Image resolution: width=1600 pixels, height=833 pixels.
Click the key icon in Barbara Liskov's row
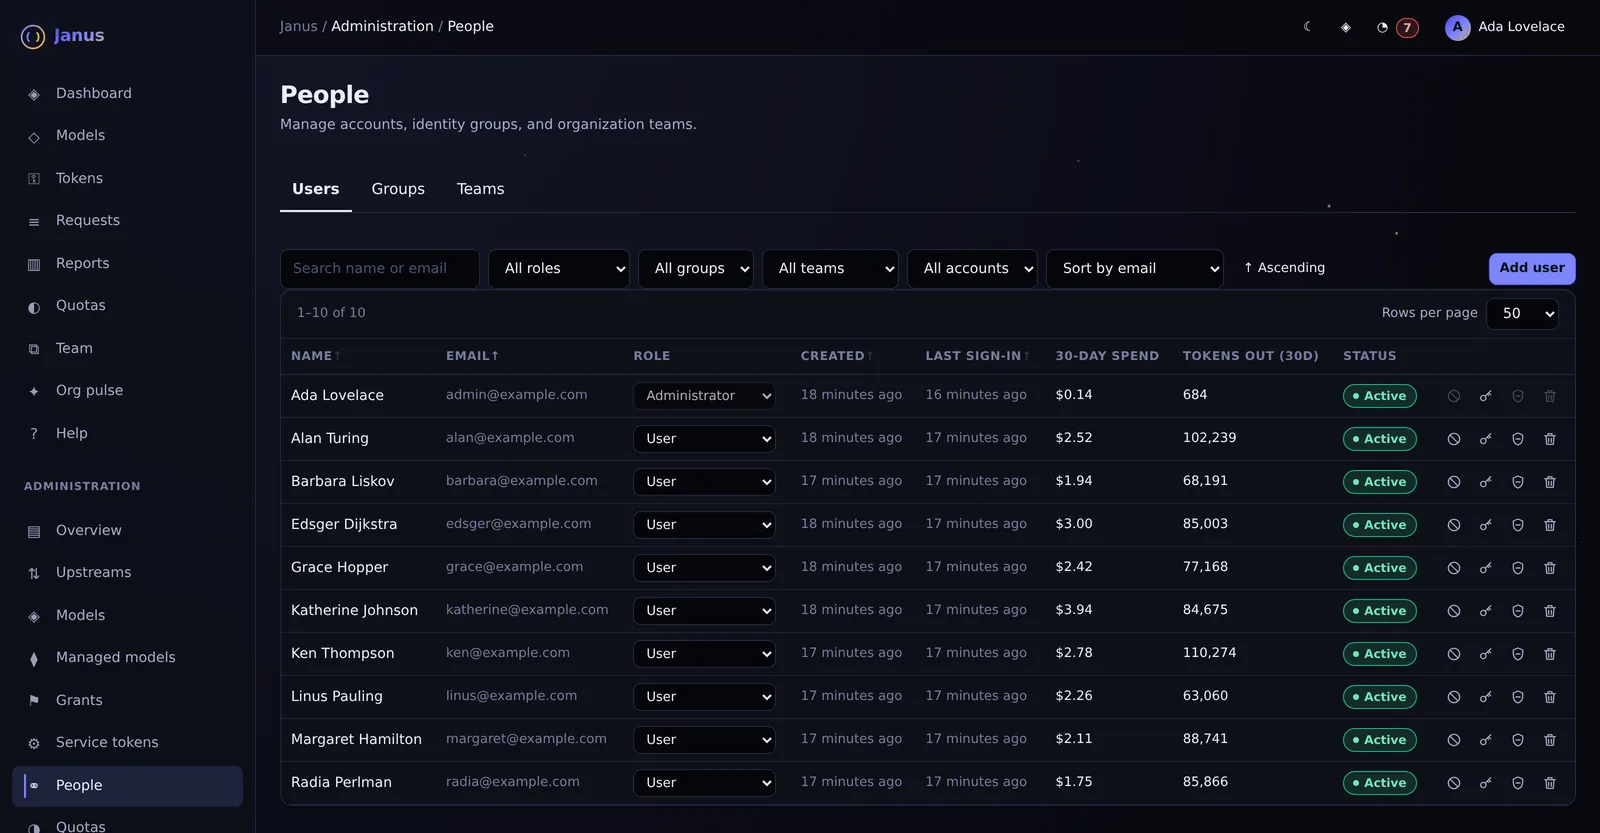pyautogui.click(x=1486, y=482)
